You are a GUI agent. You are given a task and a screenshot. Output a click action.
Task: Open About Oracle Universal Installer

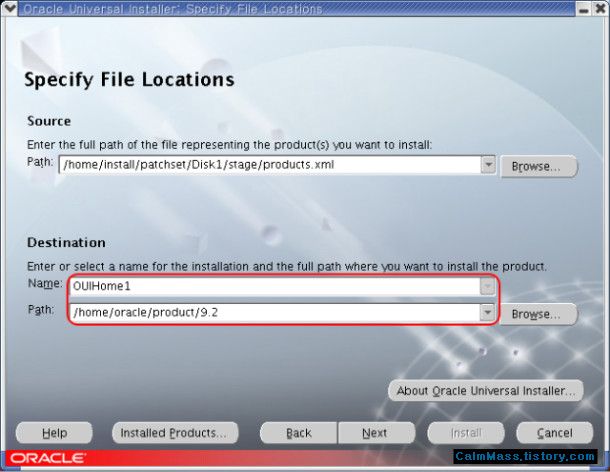point(486,391)
